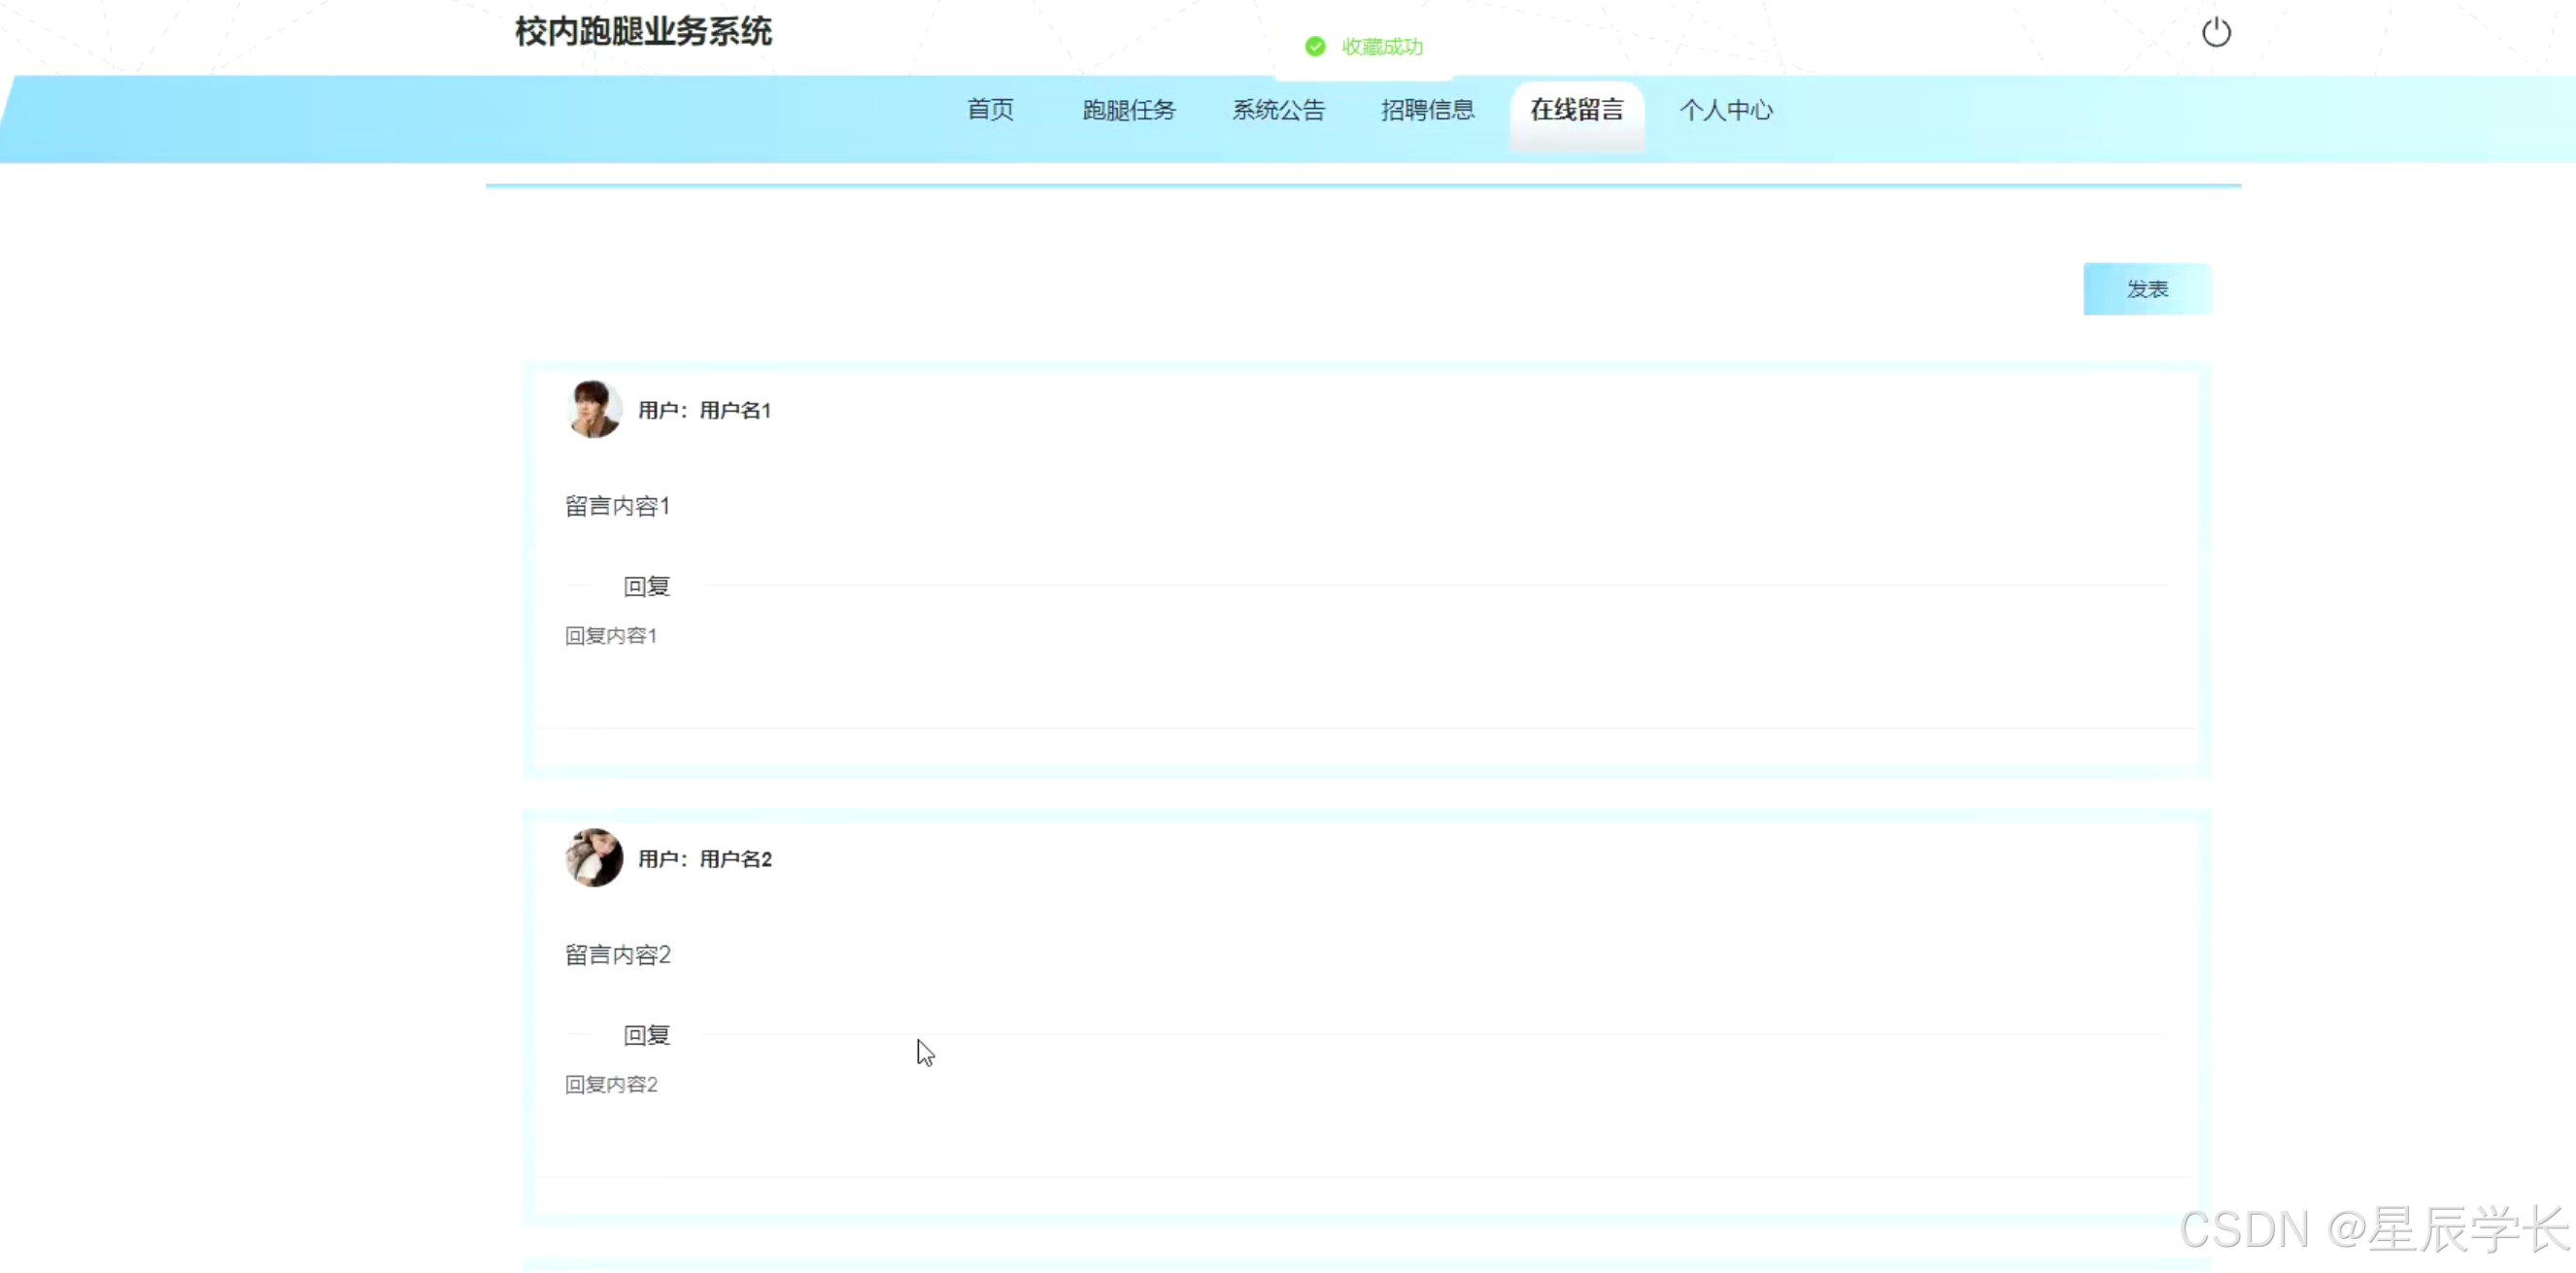Click the username 用户名2 label
The height and width of the screenshot is (1273, 2576).
pos(734,857)
